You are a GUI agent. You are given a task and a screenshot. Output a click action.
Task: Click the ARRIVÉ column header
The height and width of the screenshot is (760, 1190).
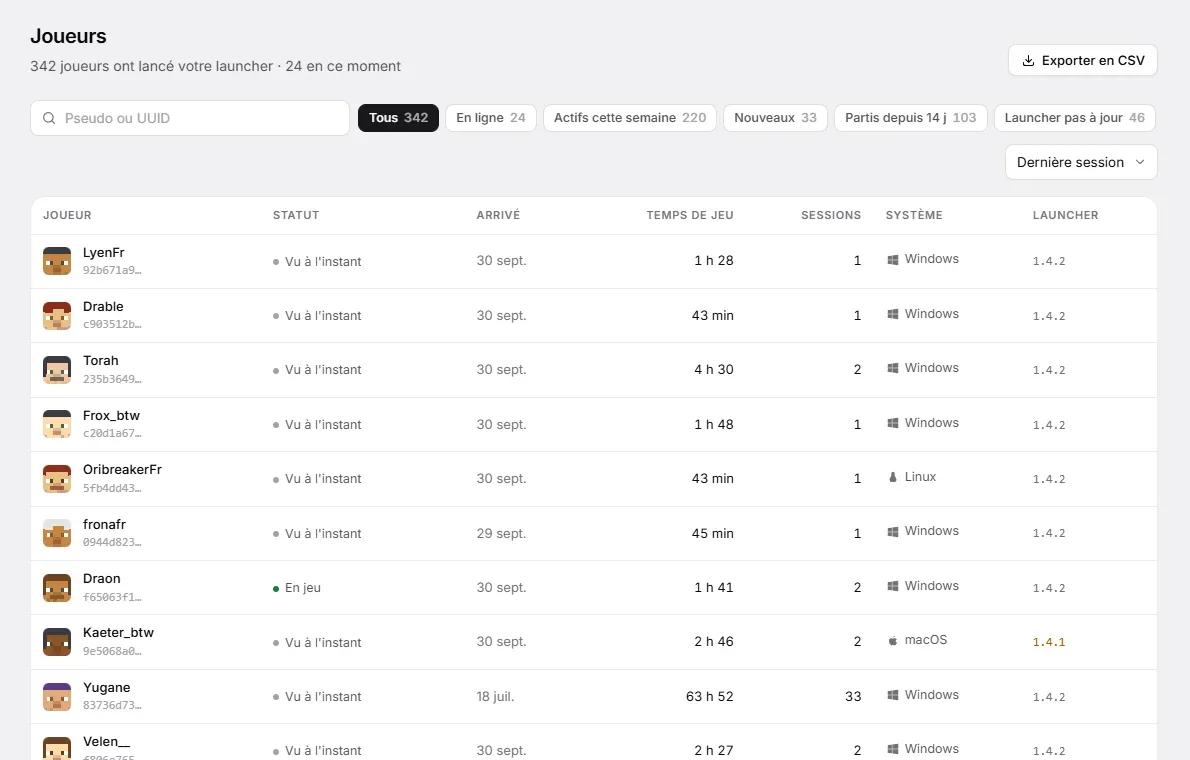pyautogui.click(x=499, y=216)
